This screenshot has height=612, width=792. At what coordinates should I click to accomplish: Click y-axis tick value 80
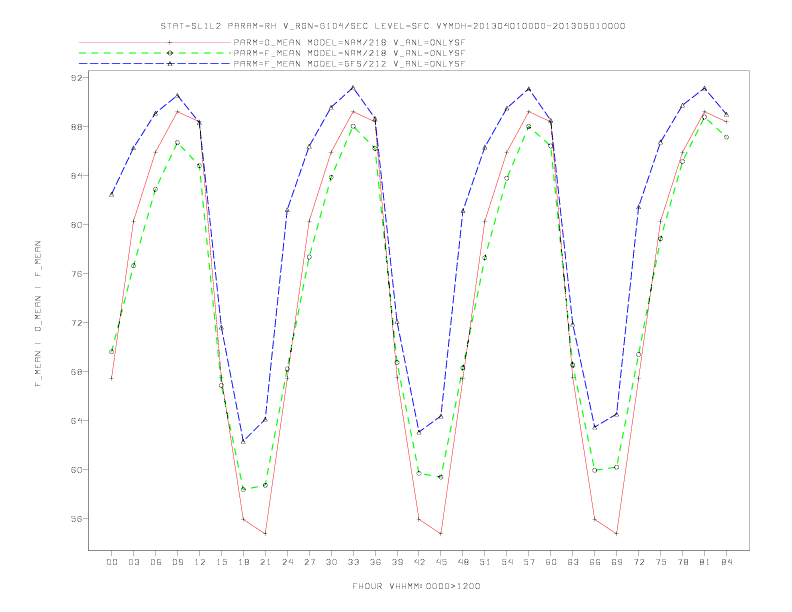coord(76,225)
